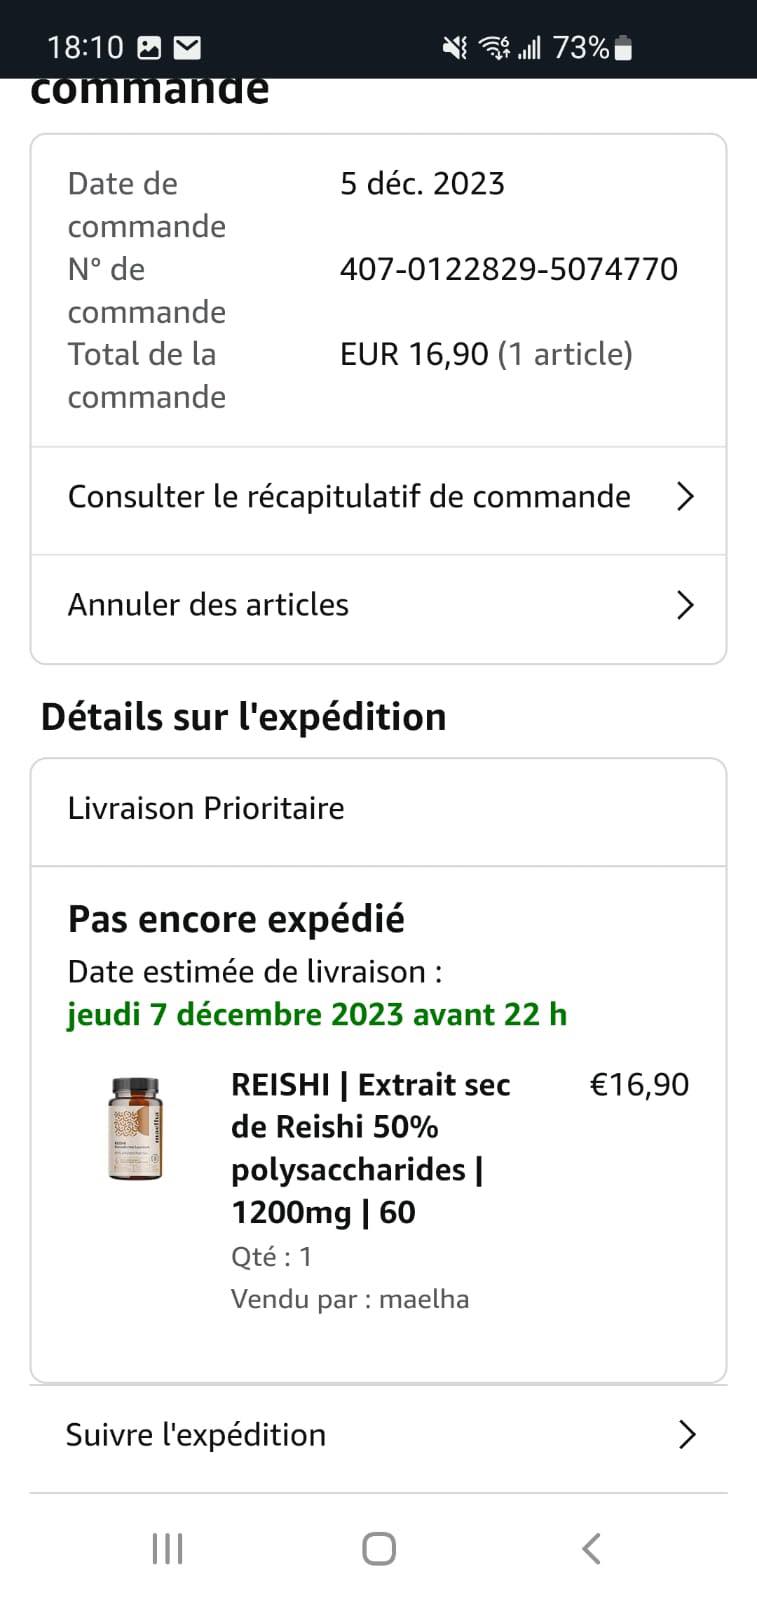Tap the green estimated delivery date text
The image size is (757, 1600).
pyautogui.click(x=316, y=1014)
